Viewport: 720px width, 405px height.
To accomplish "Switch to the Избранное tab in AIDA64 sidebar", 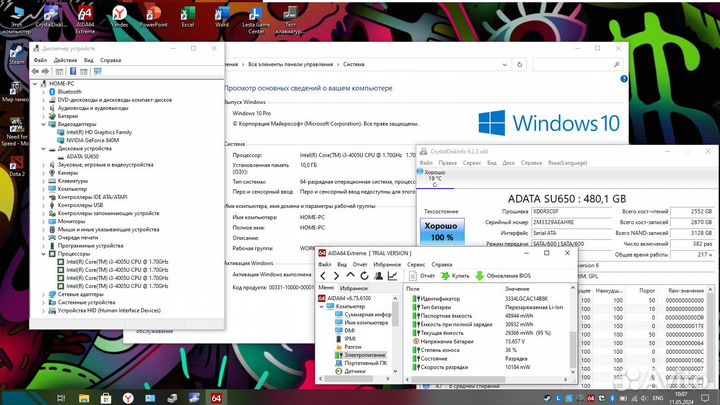I will click(354, 288).
